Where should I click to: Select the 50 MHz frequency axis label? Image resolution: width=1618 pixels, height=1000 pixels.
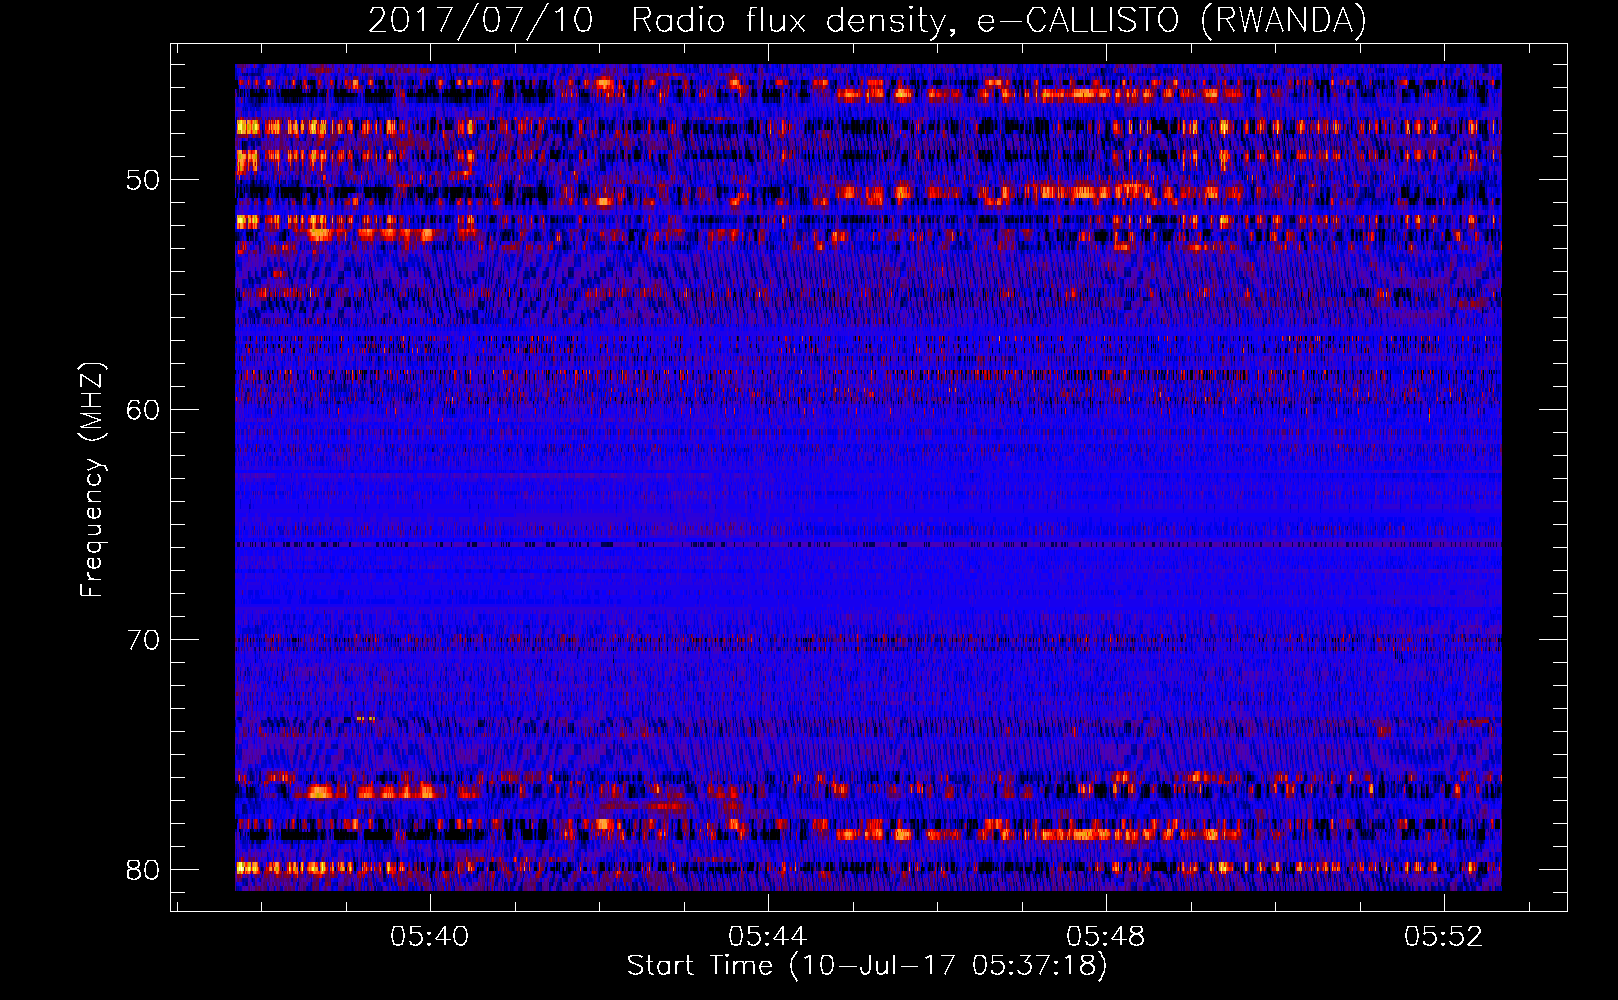coord(143,180)
